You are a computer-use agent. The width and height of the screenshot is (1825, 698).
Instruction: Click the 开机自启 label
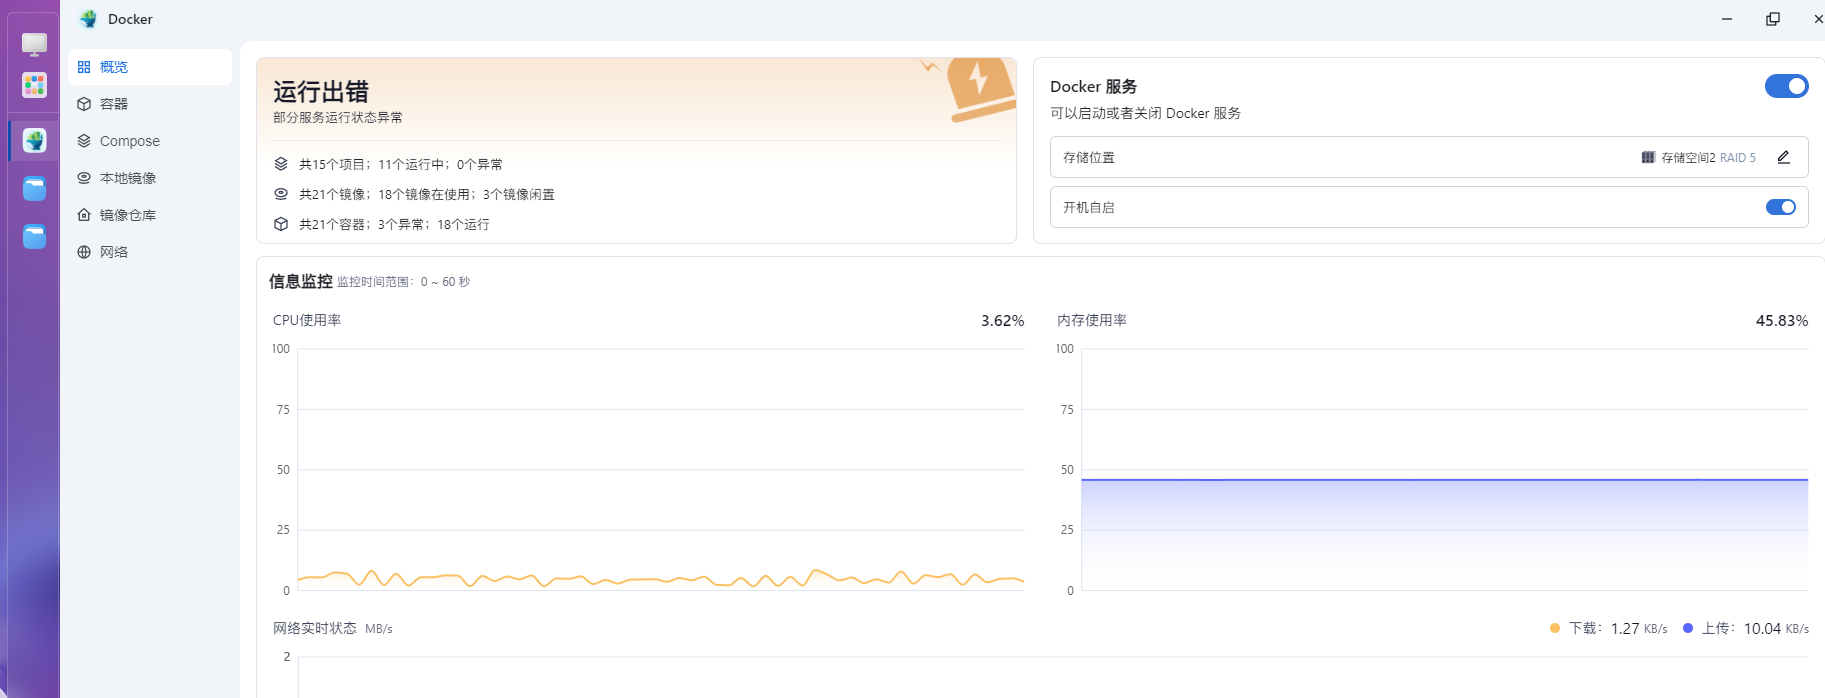coord(1089,207)
